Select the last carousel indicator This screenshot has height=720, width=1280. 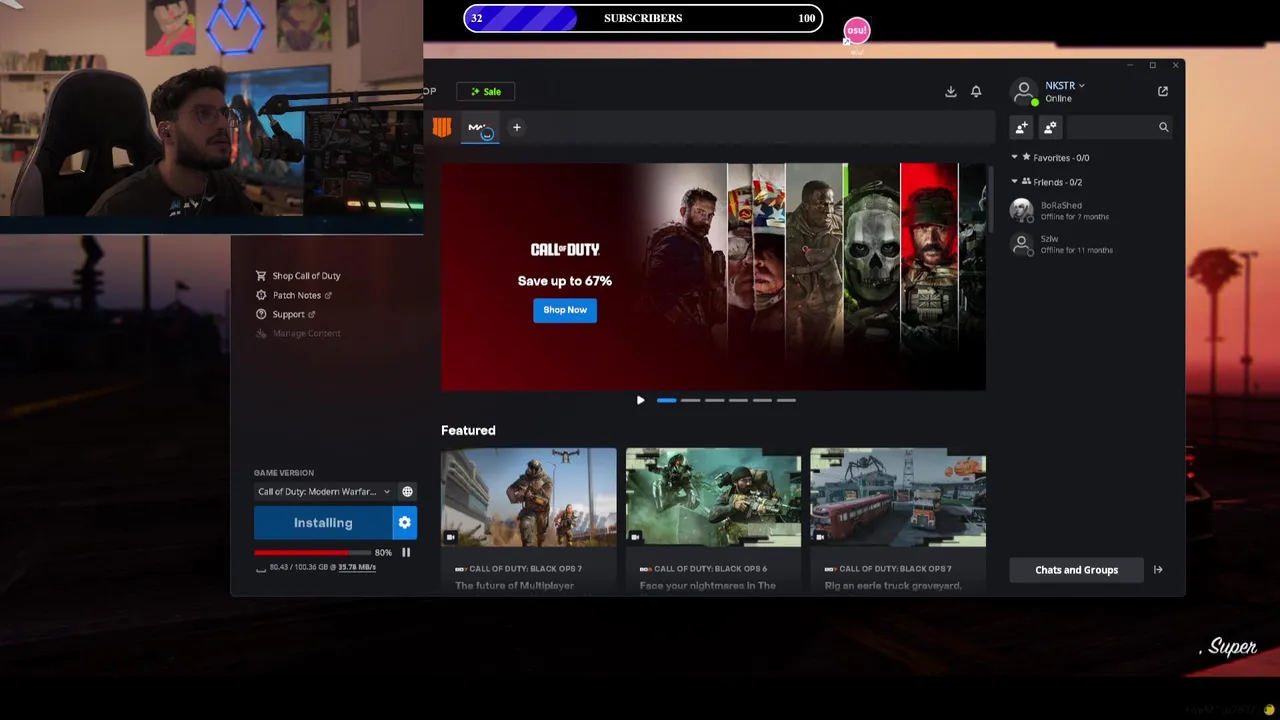(786, 400)
